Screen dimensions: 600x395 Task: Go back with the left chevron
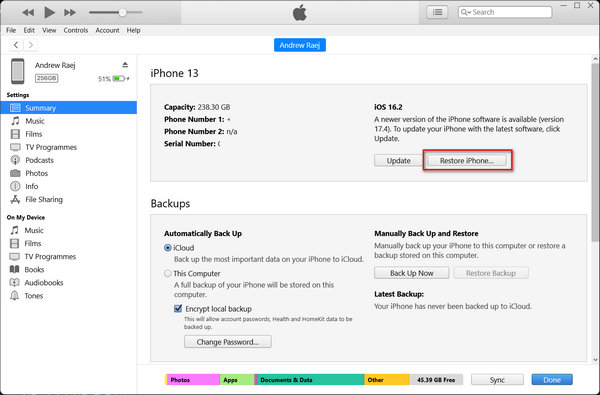(x=16, y=45)
